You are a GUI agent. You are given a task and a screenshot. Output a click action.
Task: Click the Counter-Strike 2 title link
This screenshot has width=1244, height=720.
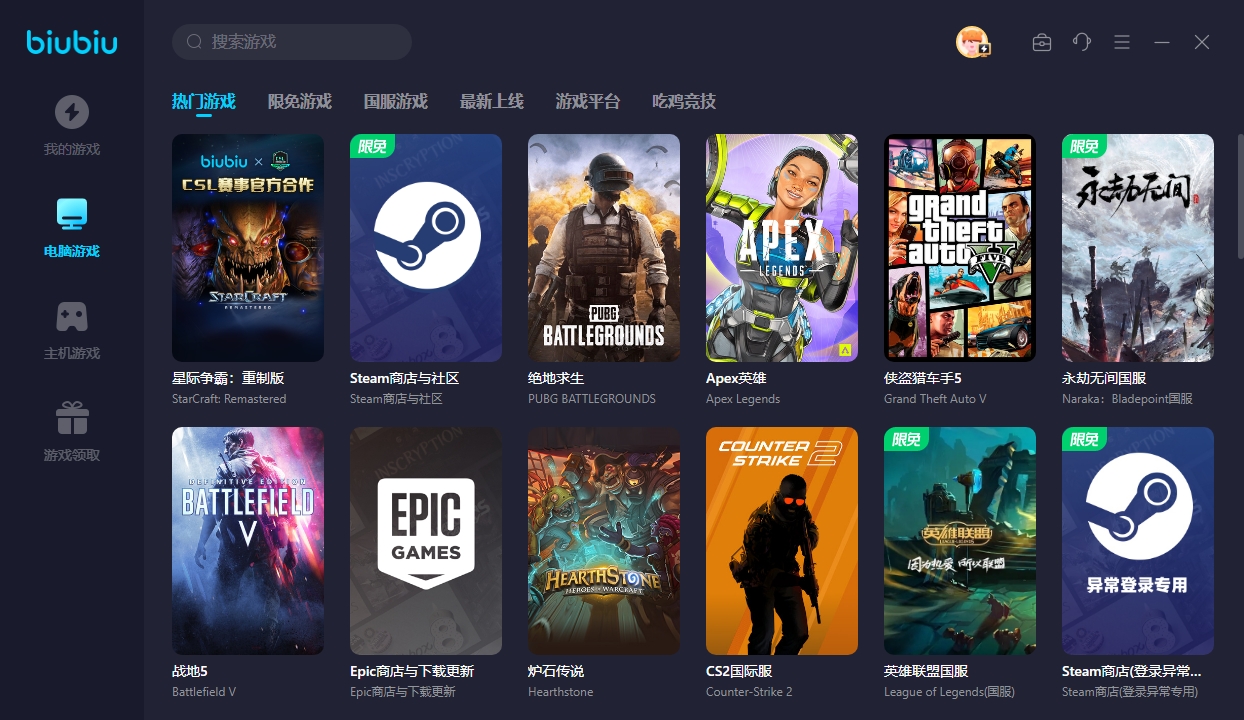[739, 671]
